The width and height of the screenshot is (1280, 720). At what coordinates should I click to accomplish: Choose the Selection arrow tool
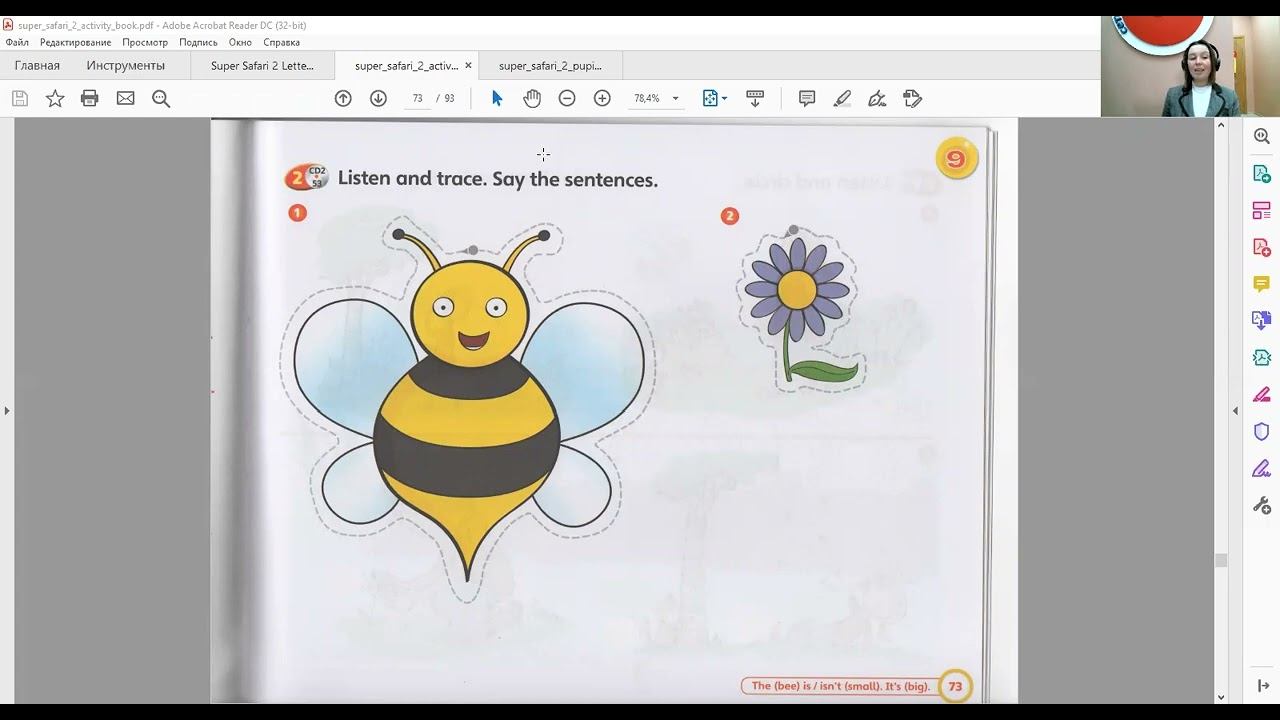(x=497, y=98)
